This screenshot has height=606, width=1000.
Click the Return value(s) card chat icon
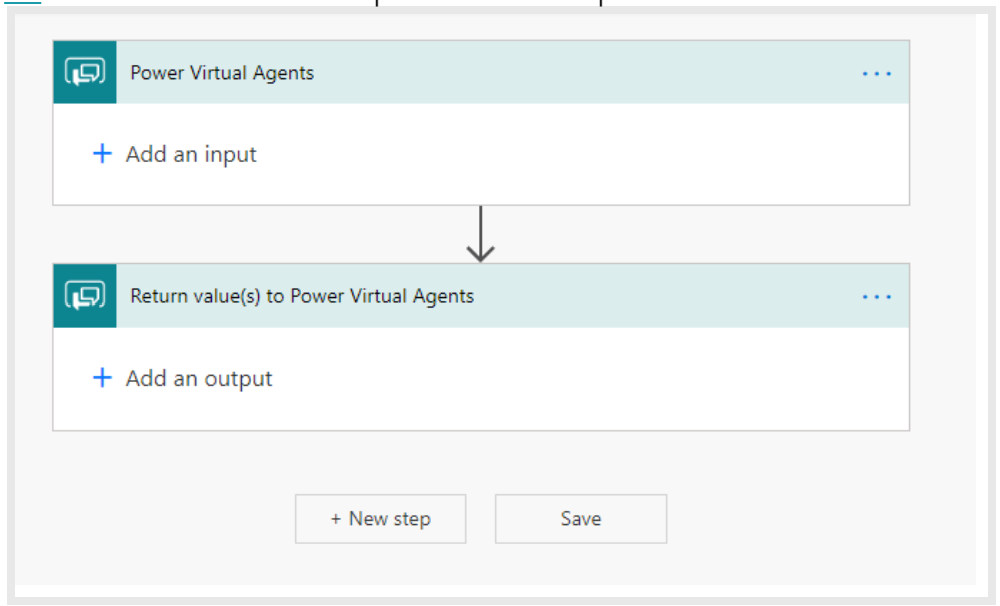[x=85, y=296]
